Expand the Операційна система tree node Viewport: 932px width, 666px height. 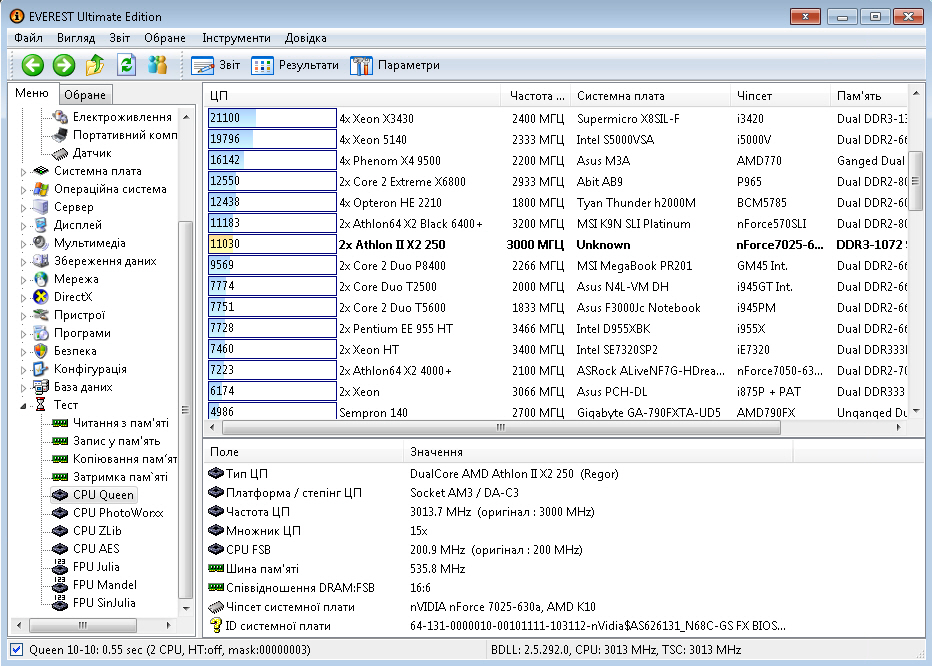pos(23,190)
